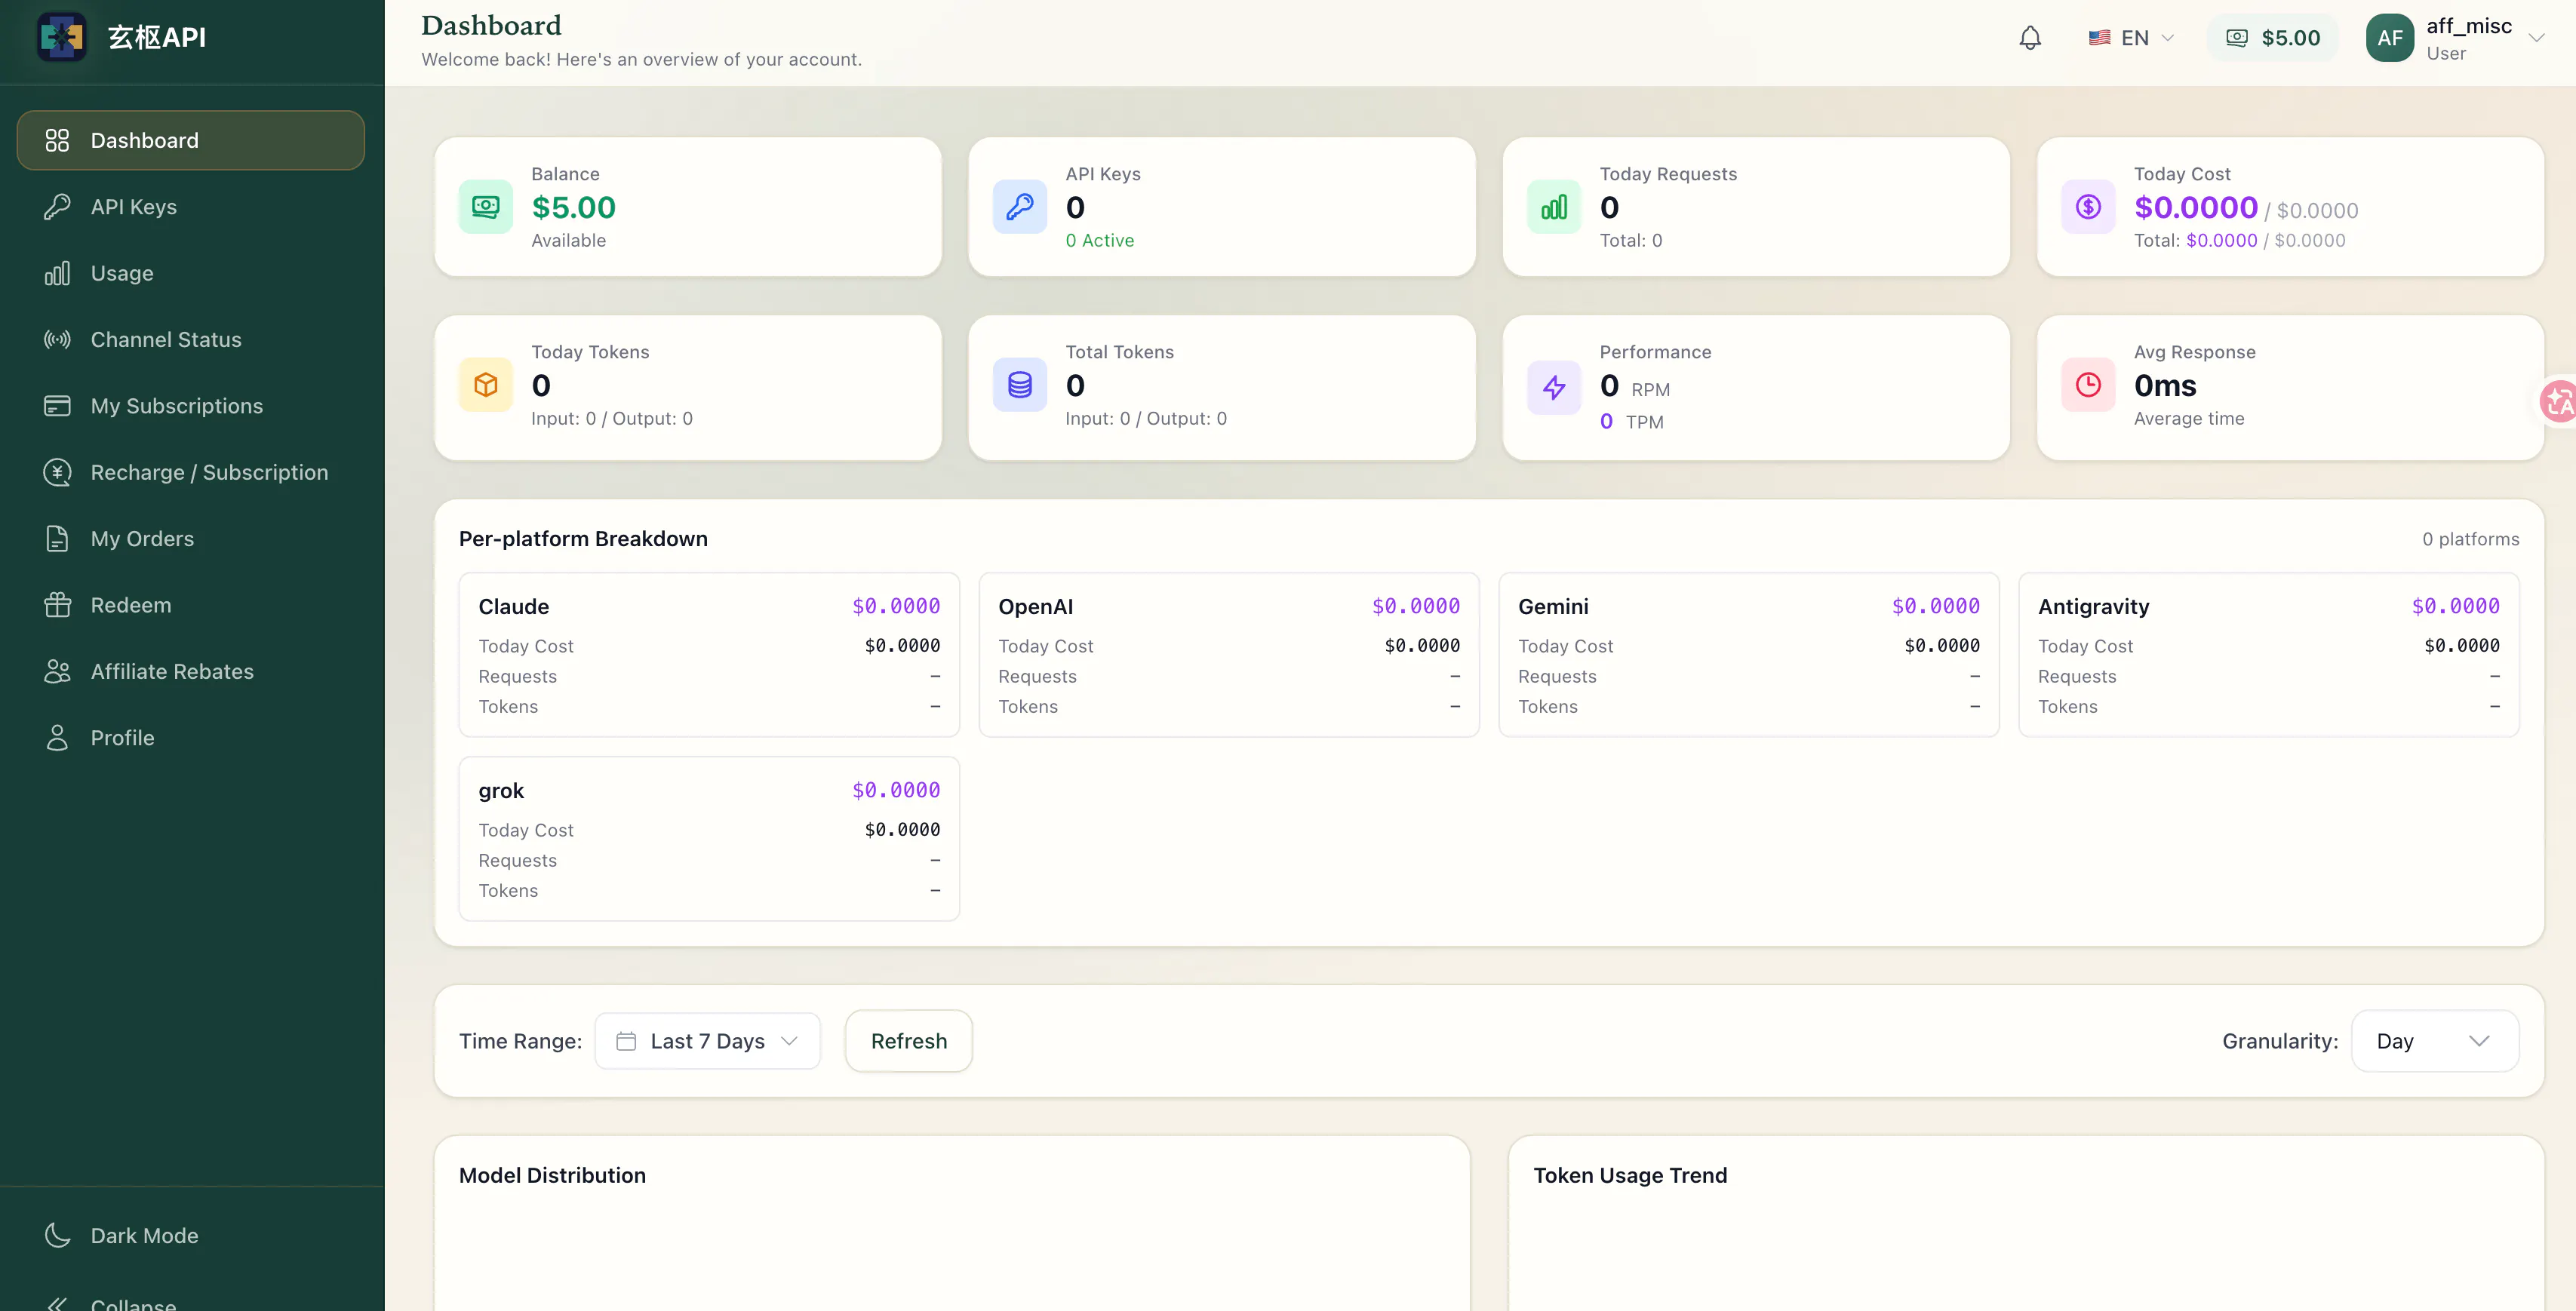Click the Performance lightning bolt icon
Image resolution: width=2576 pixels, height=1311 pixels.
point(1554,387)
